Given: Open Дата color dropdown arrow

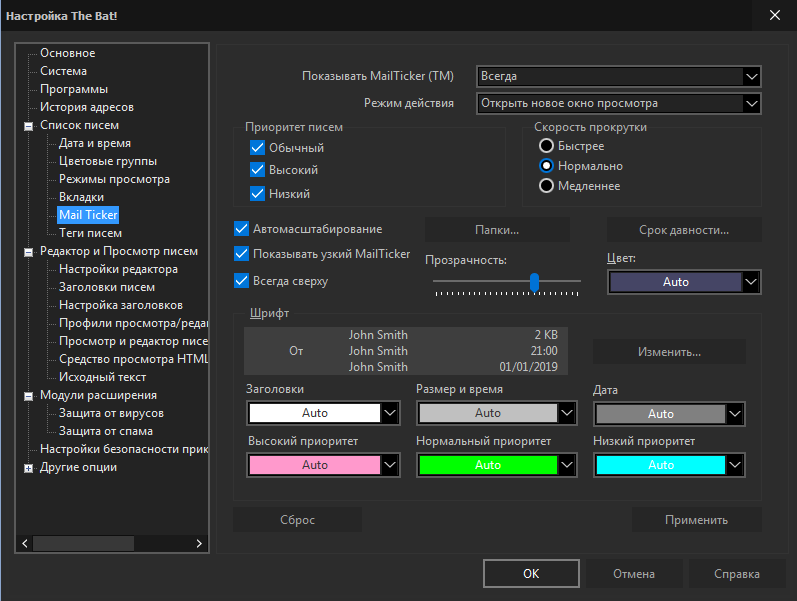Looking at the screenshot, I should tap(735, 414).
